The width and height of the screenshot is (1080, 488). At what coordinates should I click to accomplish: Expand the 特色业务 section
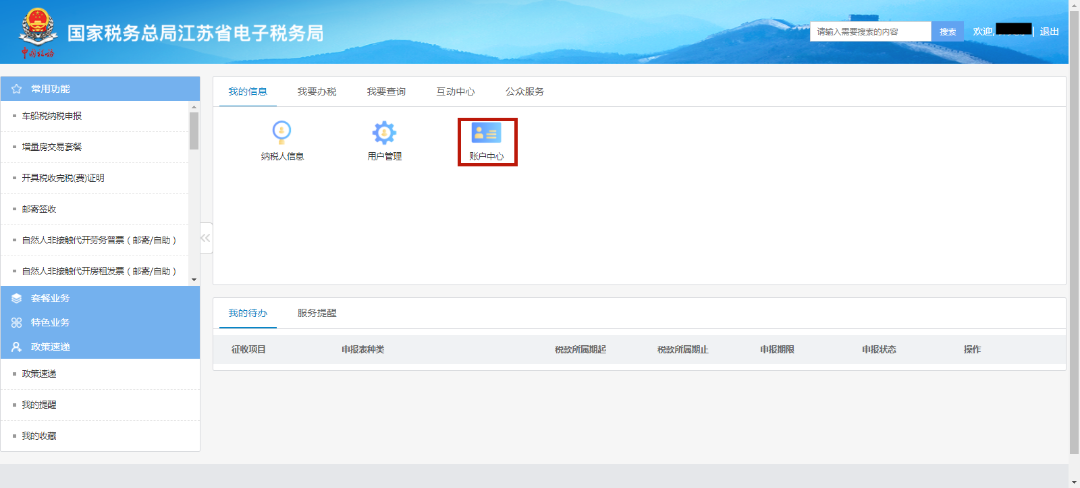[101, 322]
